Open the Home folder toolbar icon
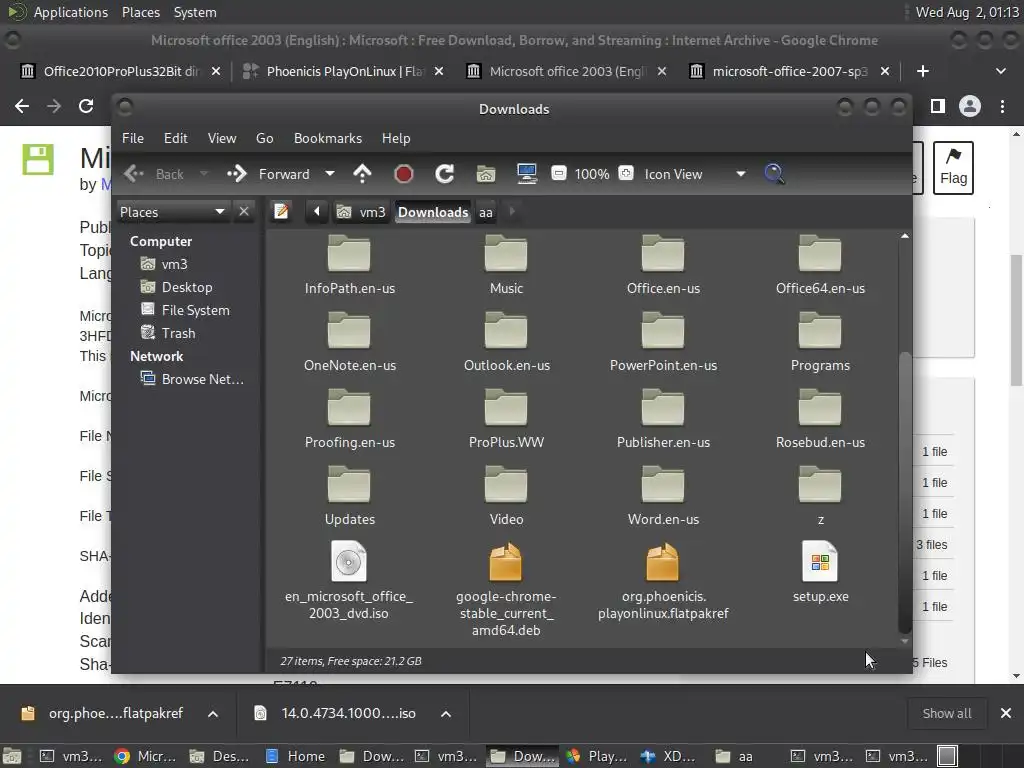 pyautogui.click(x=485, y=174)
